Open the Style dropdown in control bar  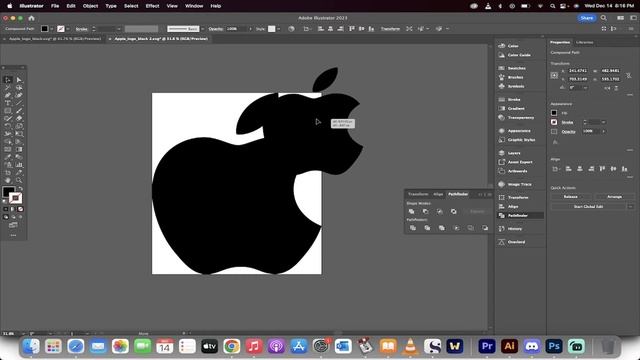[x=278, y=29]
